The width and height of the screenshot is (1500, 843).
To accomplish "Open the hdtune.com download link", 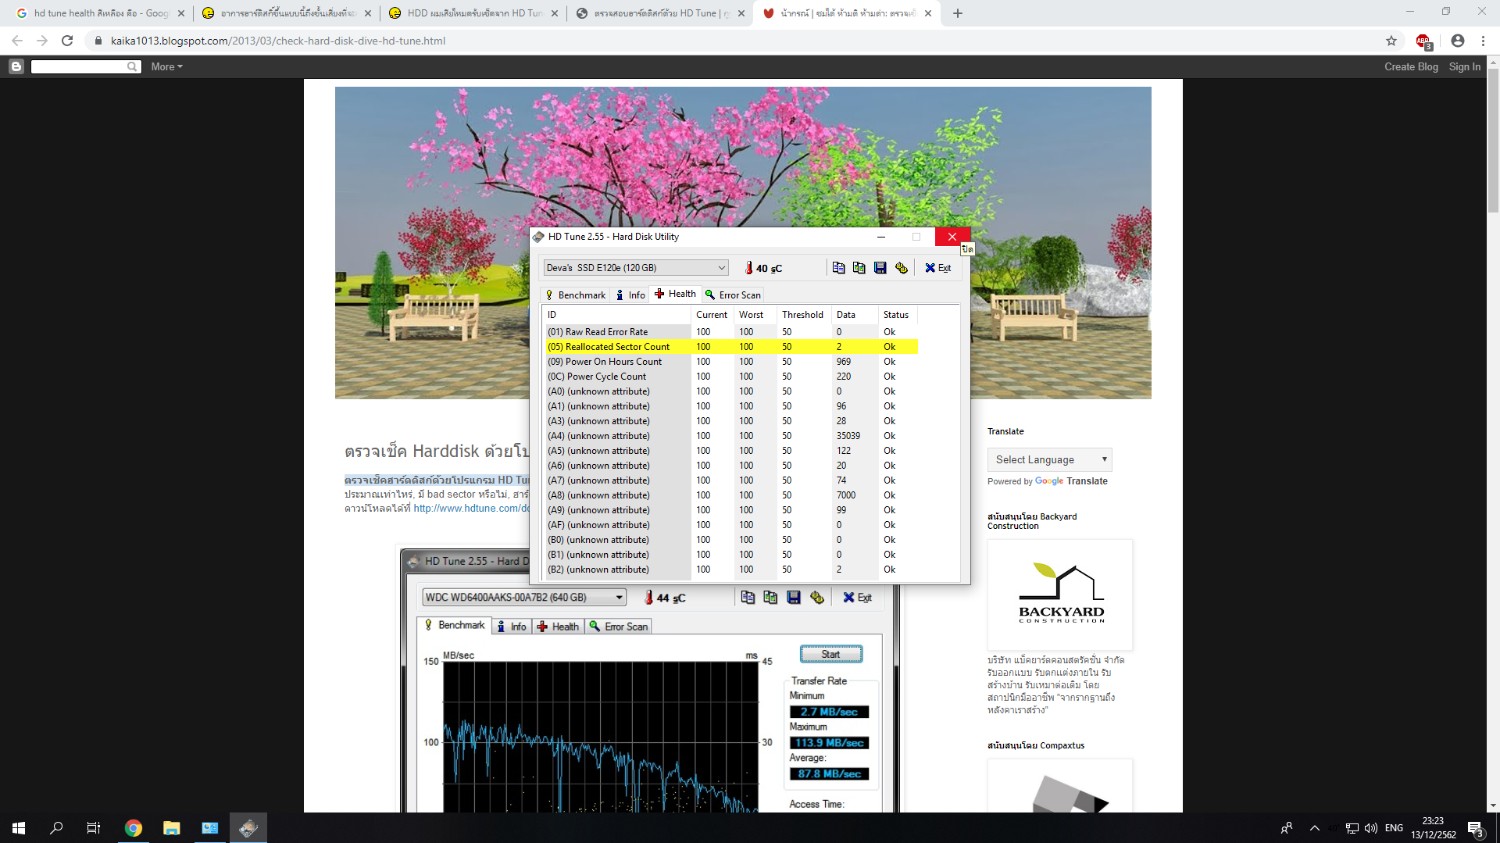I will pos(471,509).
